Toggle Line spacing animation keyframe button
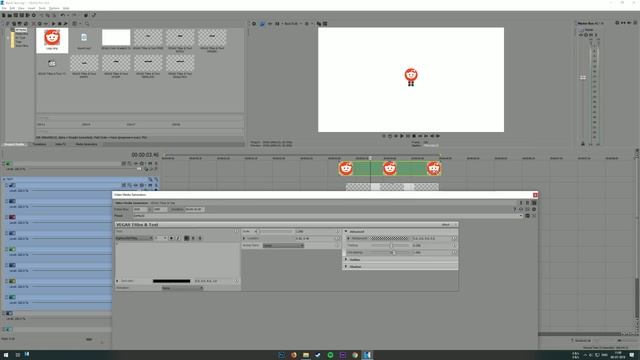Image resolution: width=640 pixels, height=360 pixels. 454,253
